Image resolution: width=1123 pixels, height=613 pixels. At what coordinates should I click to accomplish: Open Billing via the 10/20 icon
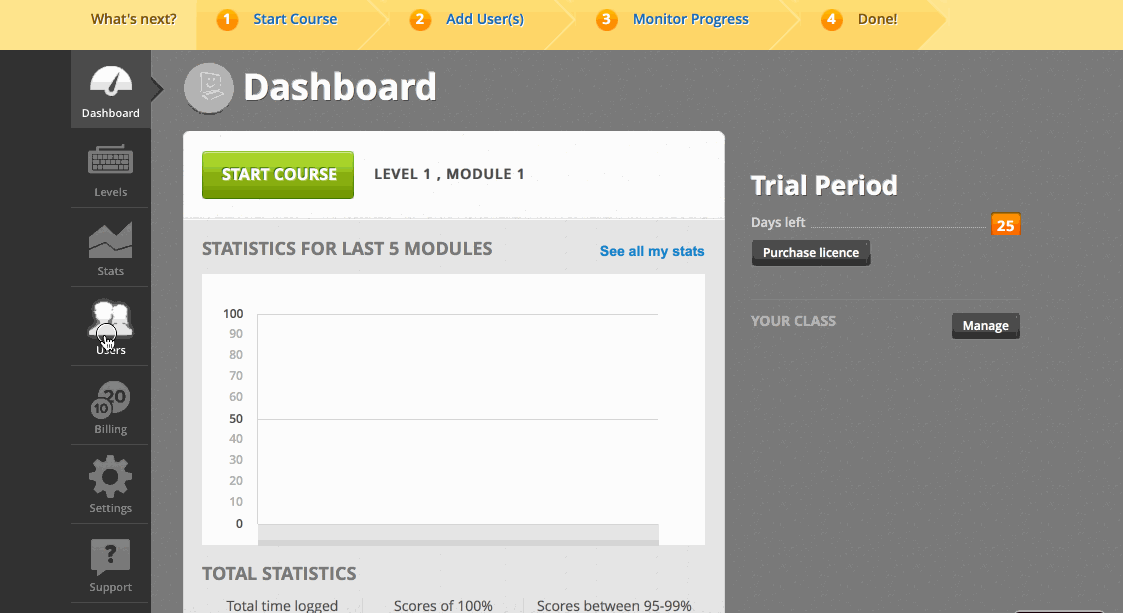pyautogui.click(x=110, y=400)
